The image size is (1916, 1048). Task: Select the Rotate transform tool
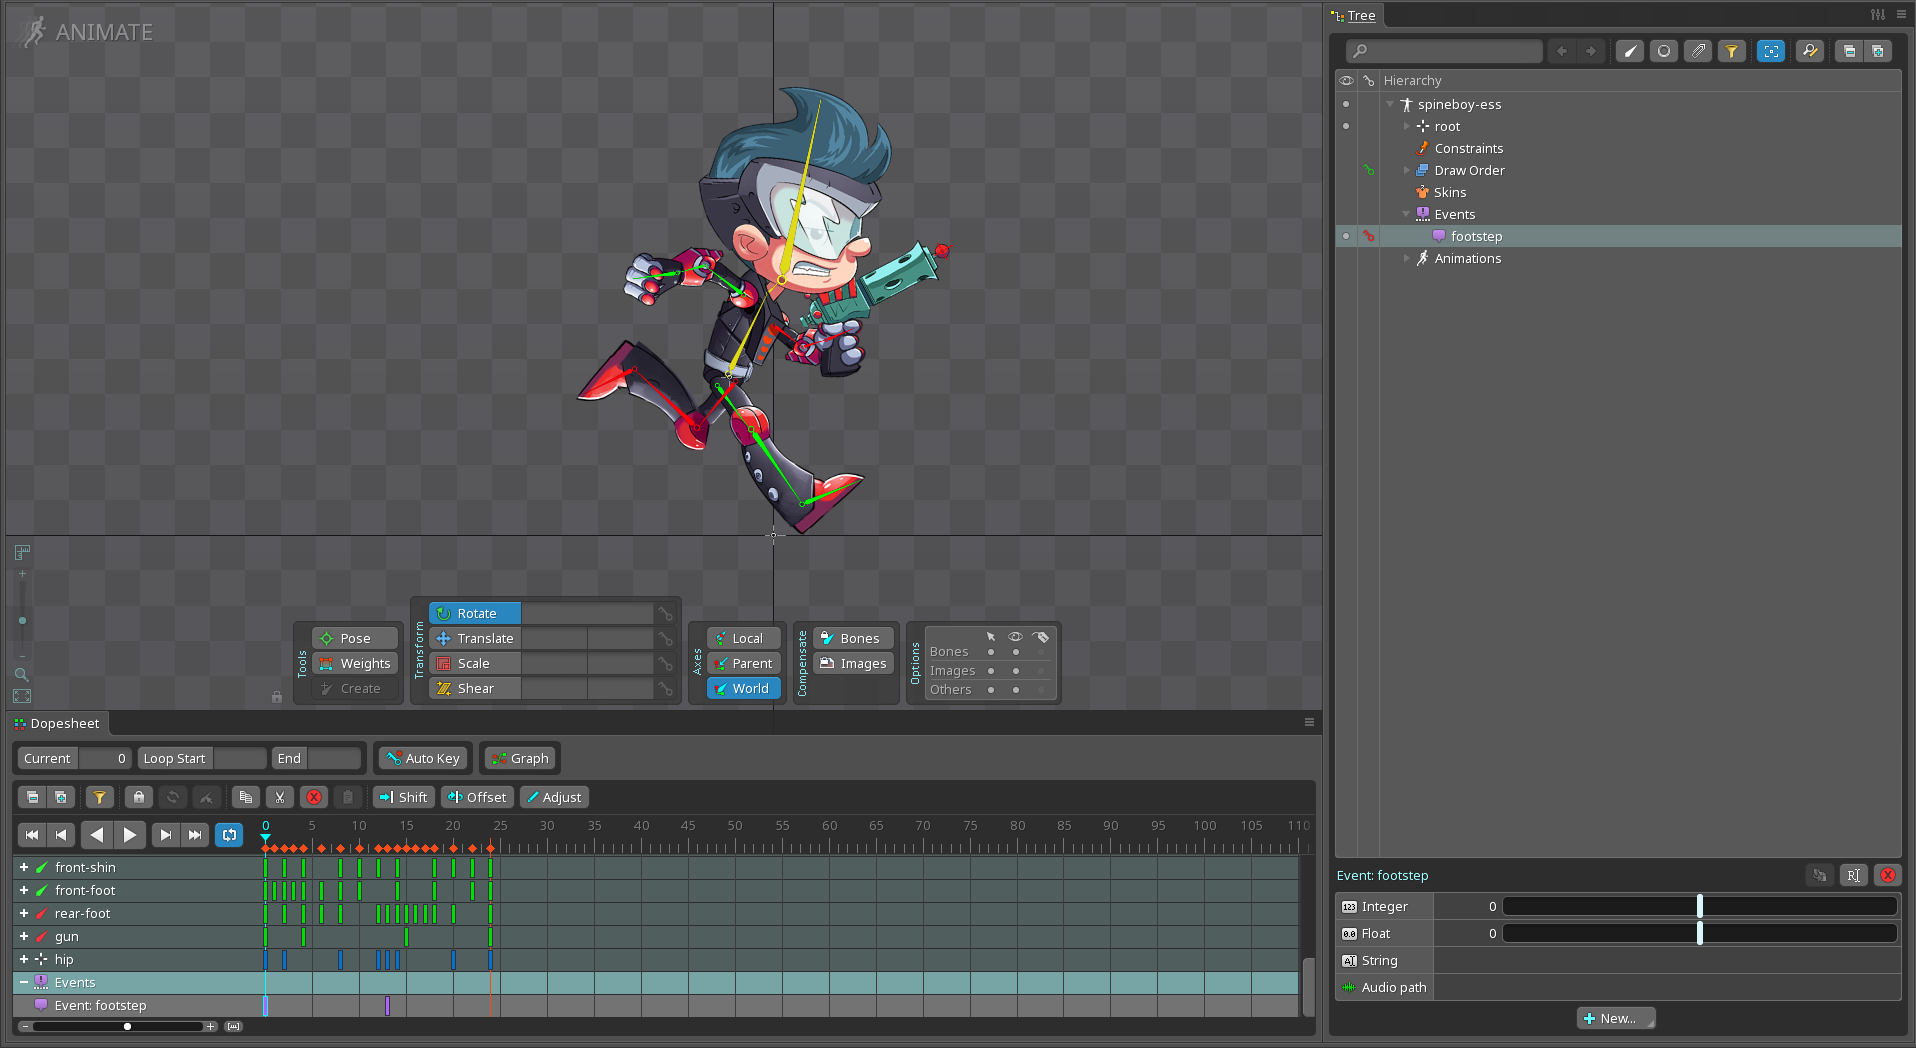[x=475, y=613]
